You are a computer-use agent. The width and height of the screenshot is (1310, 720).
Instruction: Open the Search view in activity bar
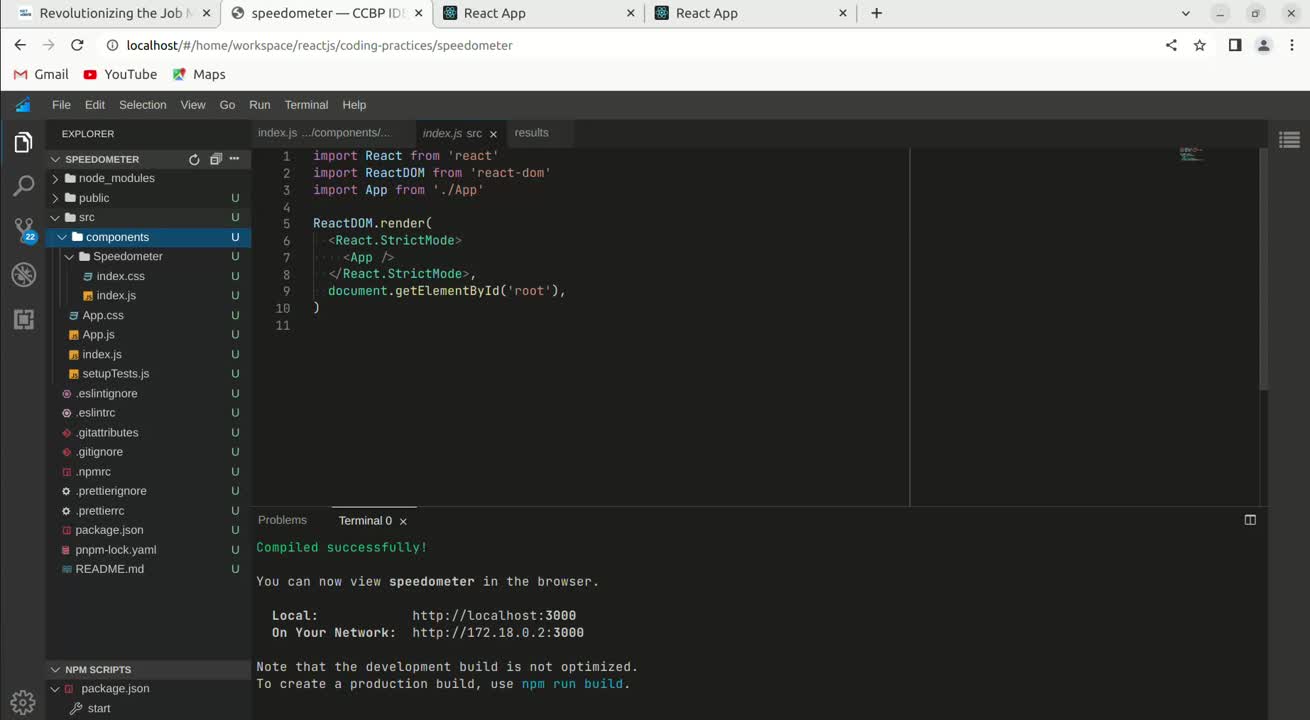tap(23, 186)
